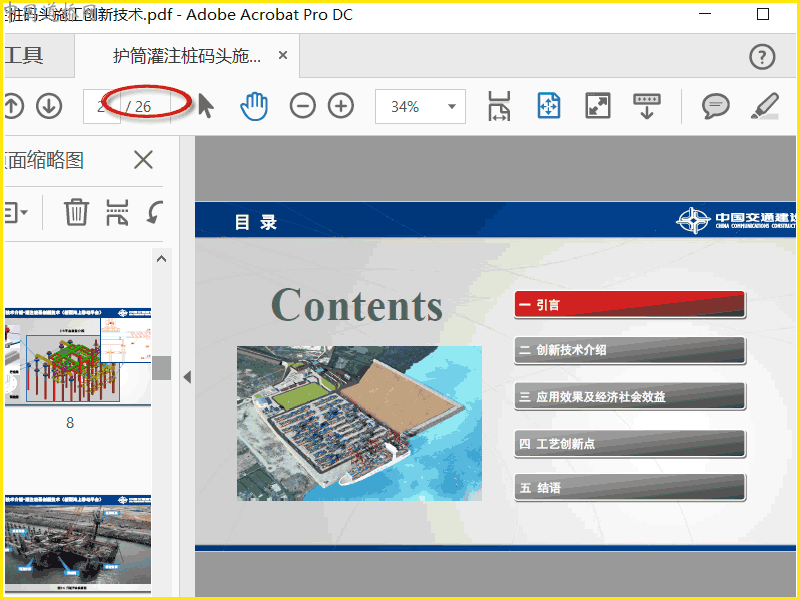
Task: Click the 二 创新技术介绍 contents button
Action: click(x=630, y=351)
